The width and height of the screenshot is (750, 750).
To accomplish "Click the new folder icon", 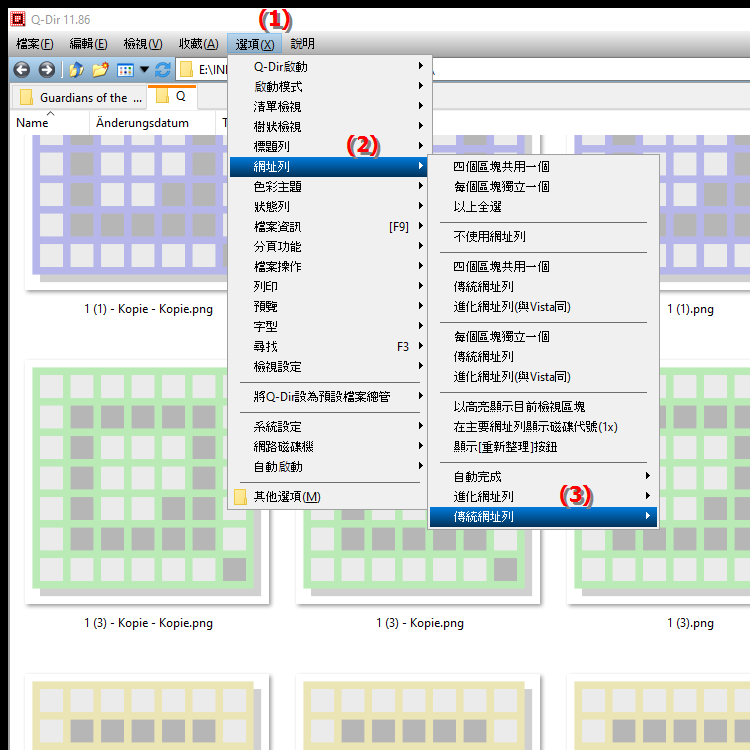I will pyautogui.click(x=100, y=70).
